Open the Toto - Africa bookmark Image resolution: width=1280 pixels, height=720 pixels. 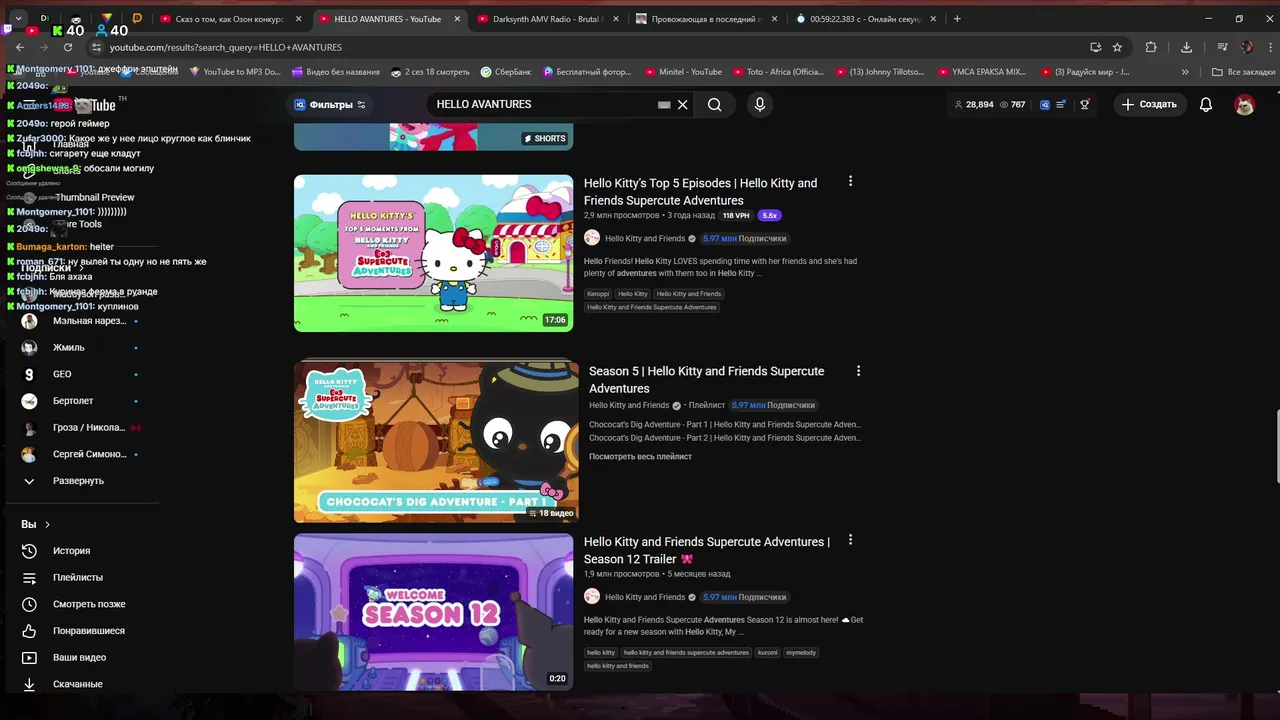(778, 72)
